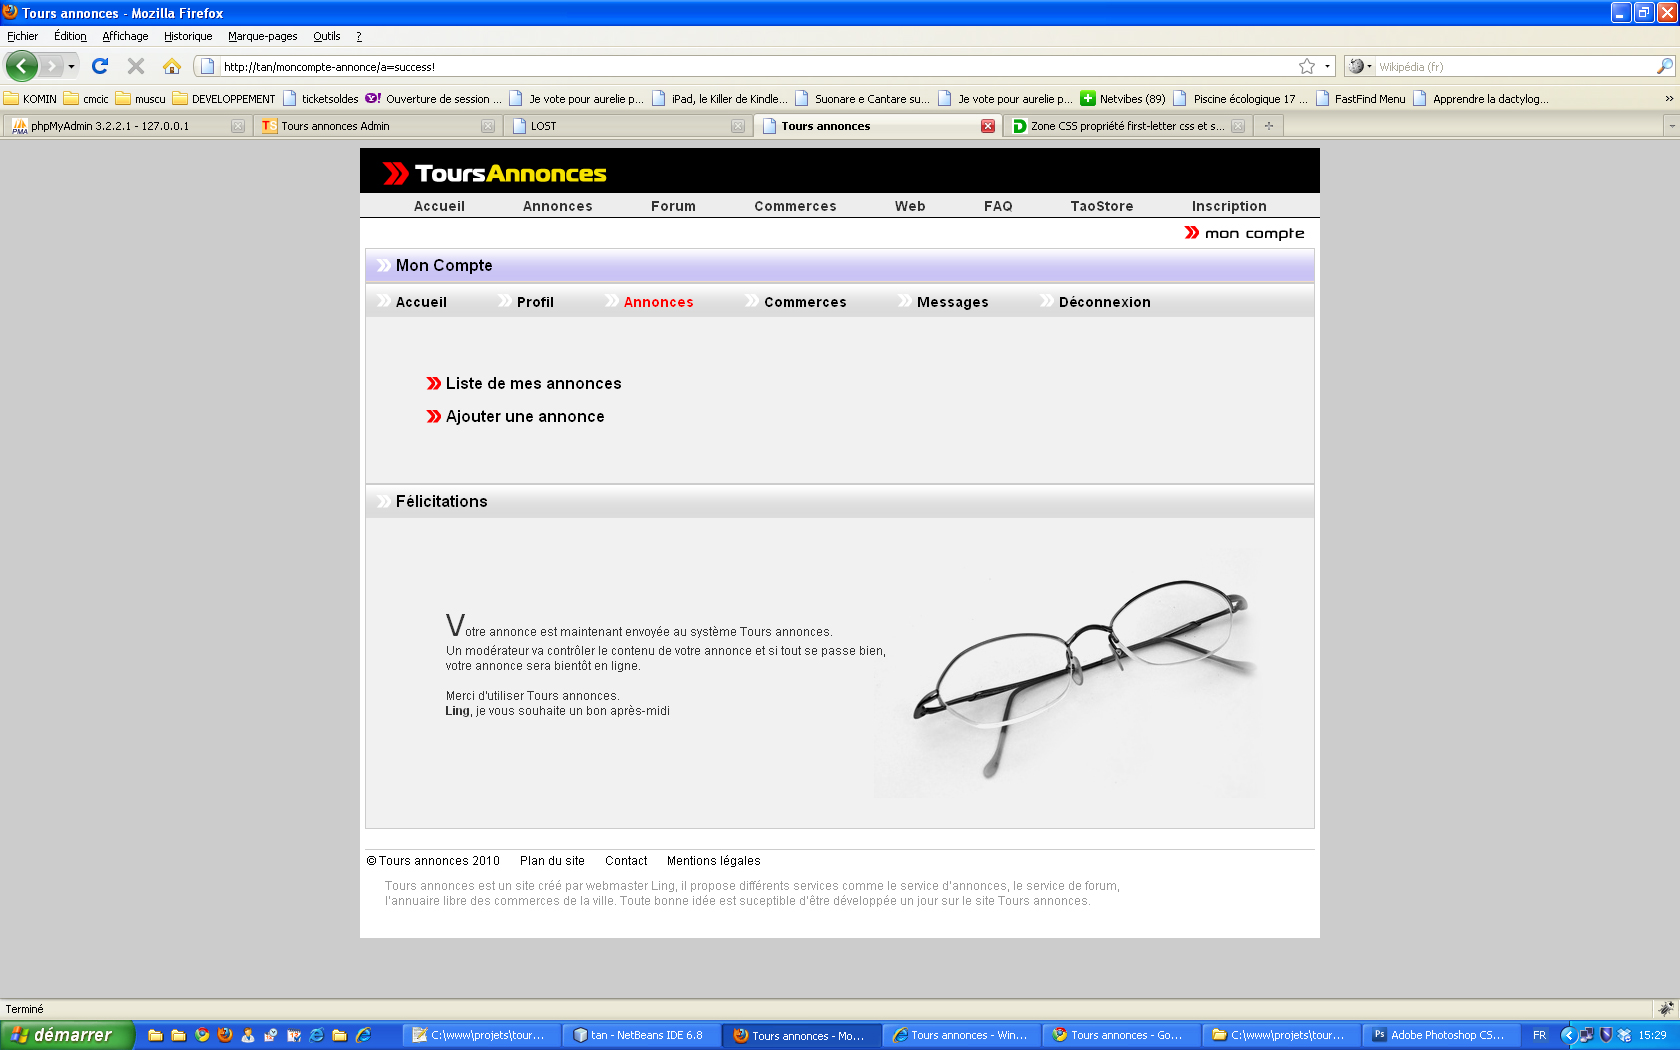The height and width of the screenshot is (1050, 1680).
Task: Launch Chrome from the quick launch bar
Action: pyautogui.click(x=202, y=1035)
